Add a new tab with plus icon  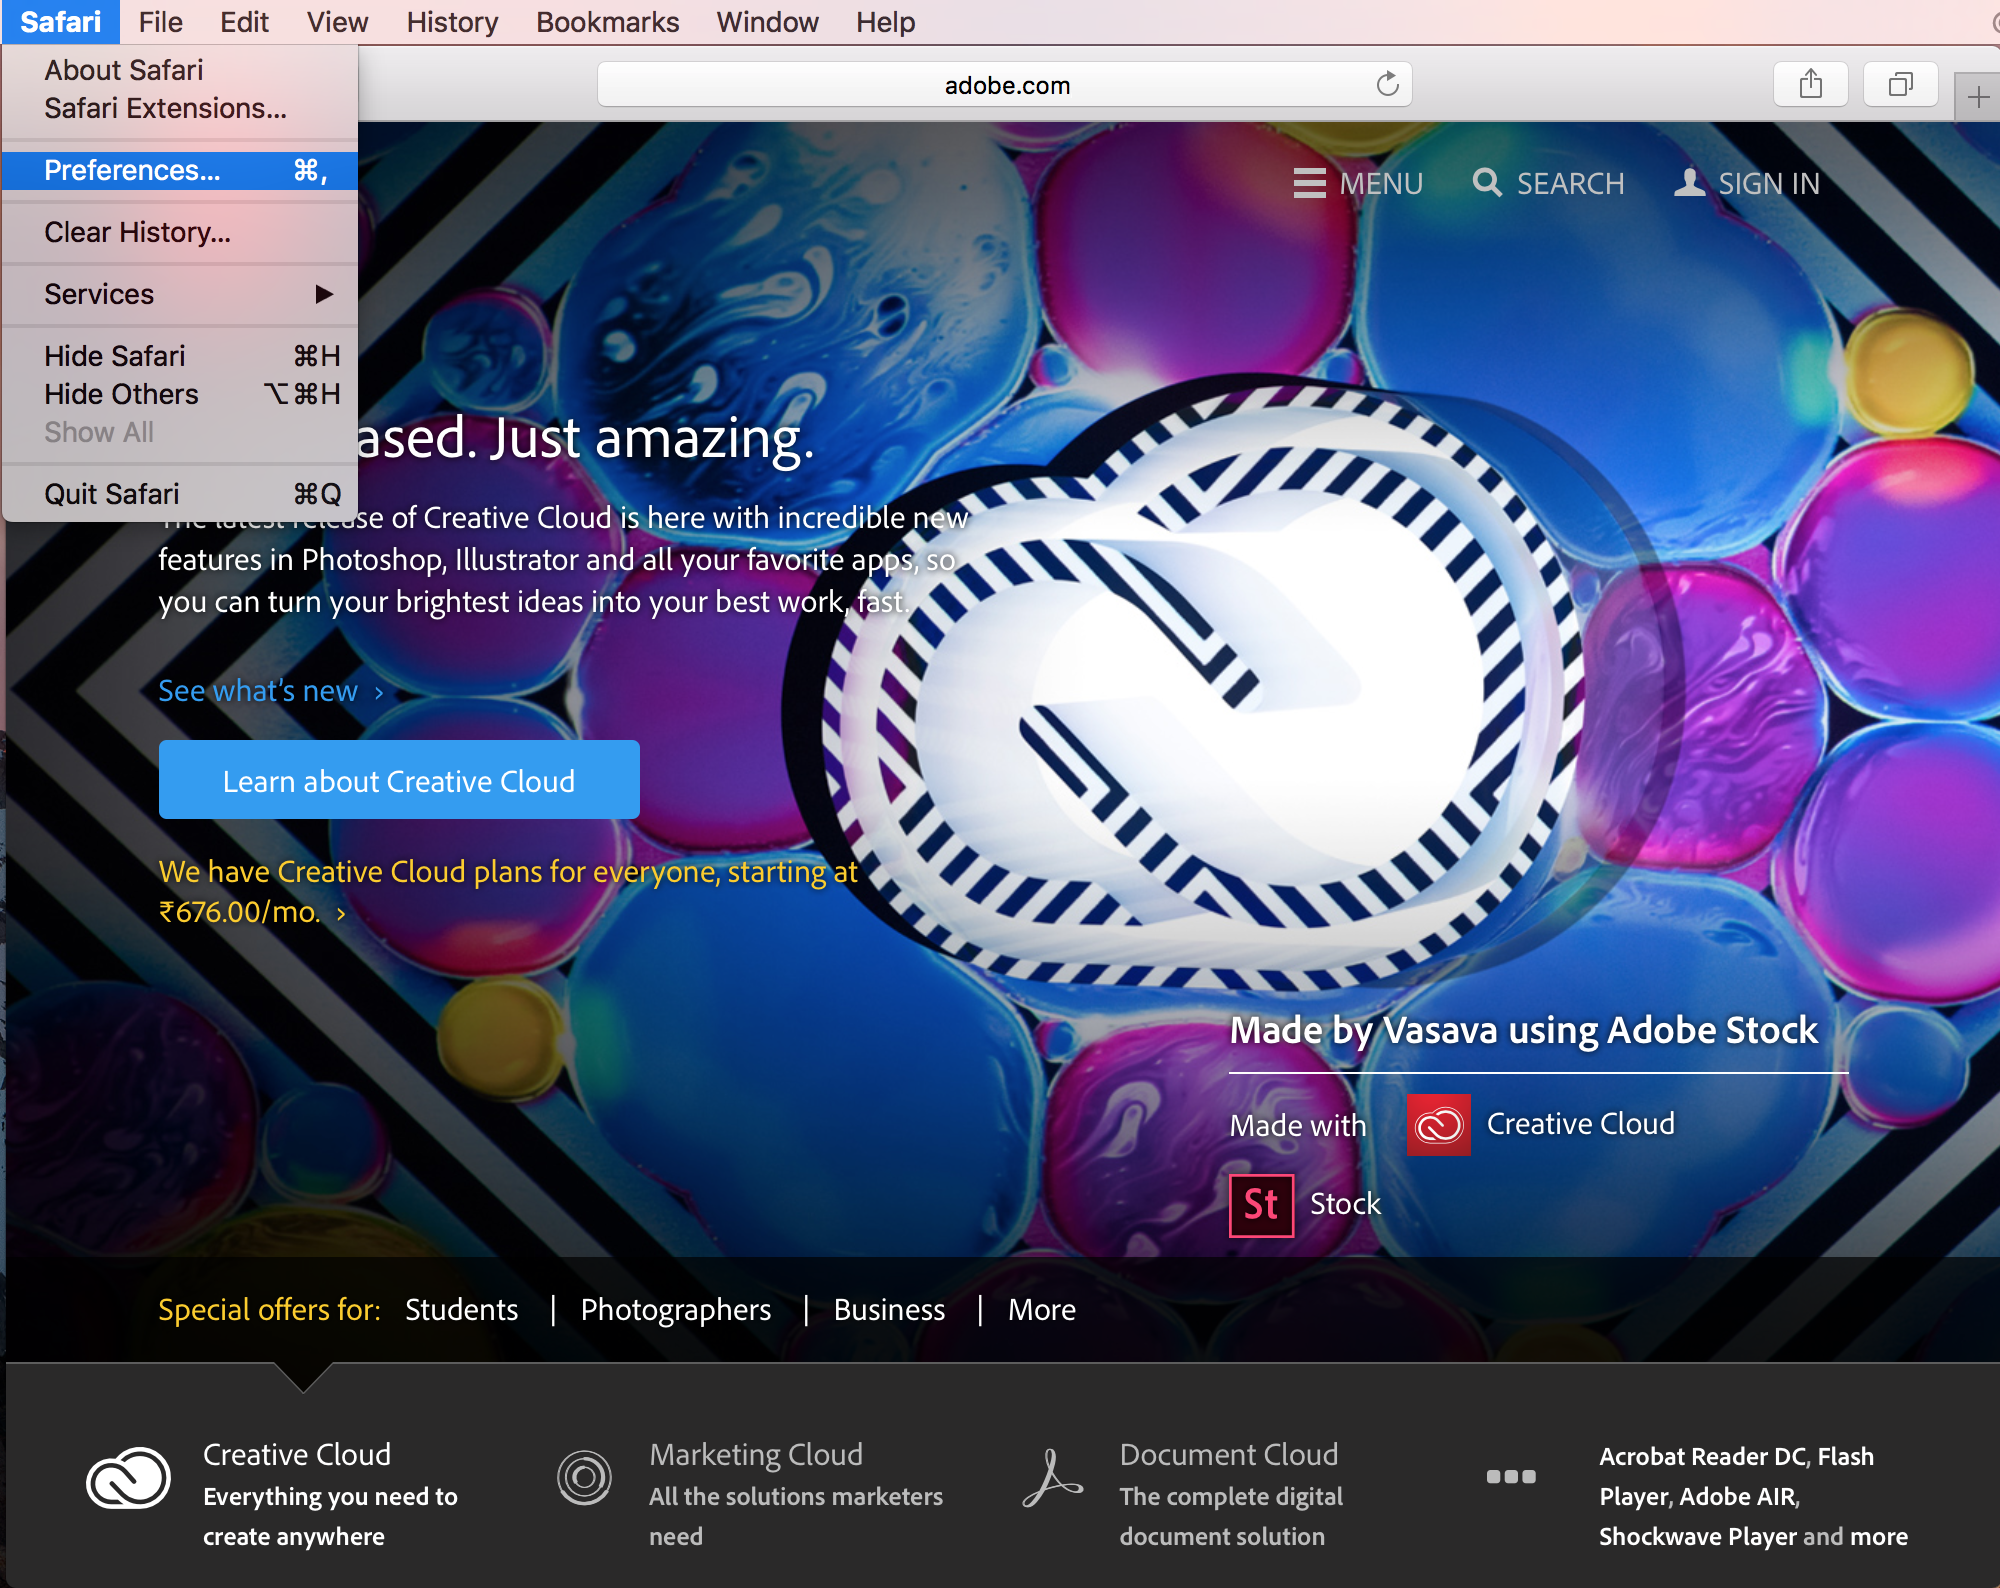coord(1978,97)
